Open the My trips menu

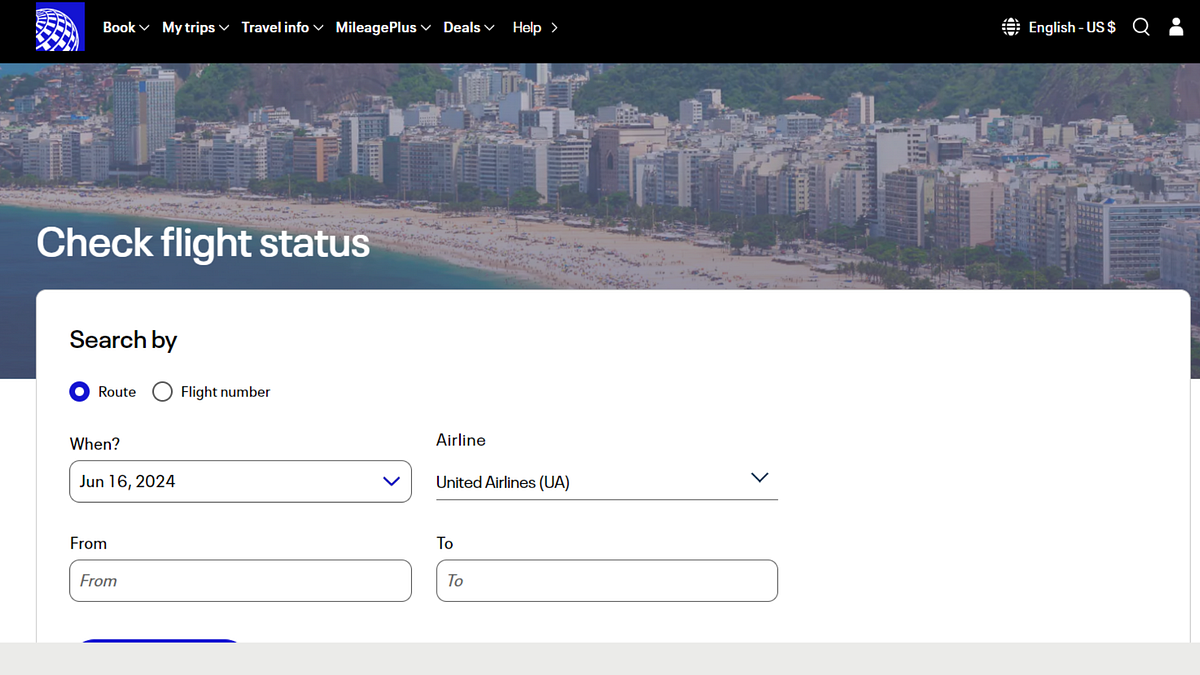(x=196, y=27)
